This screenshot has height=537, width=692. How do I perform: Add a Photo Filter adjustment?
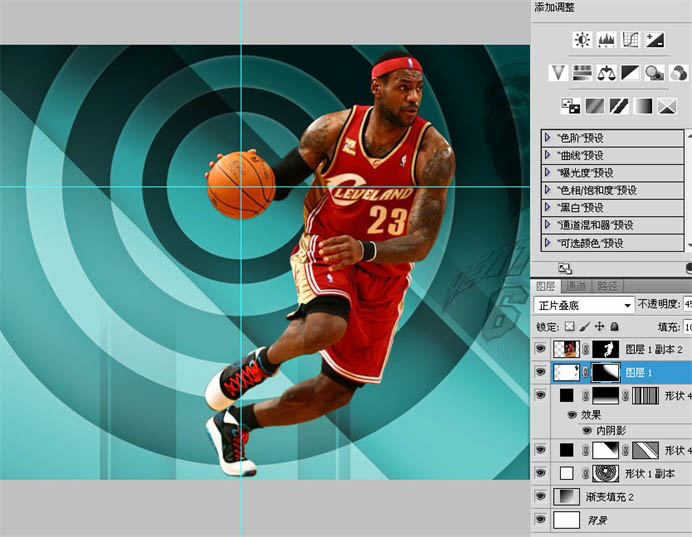pos(654,72)
